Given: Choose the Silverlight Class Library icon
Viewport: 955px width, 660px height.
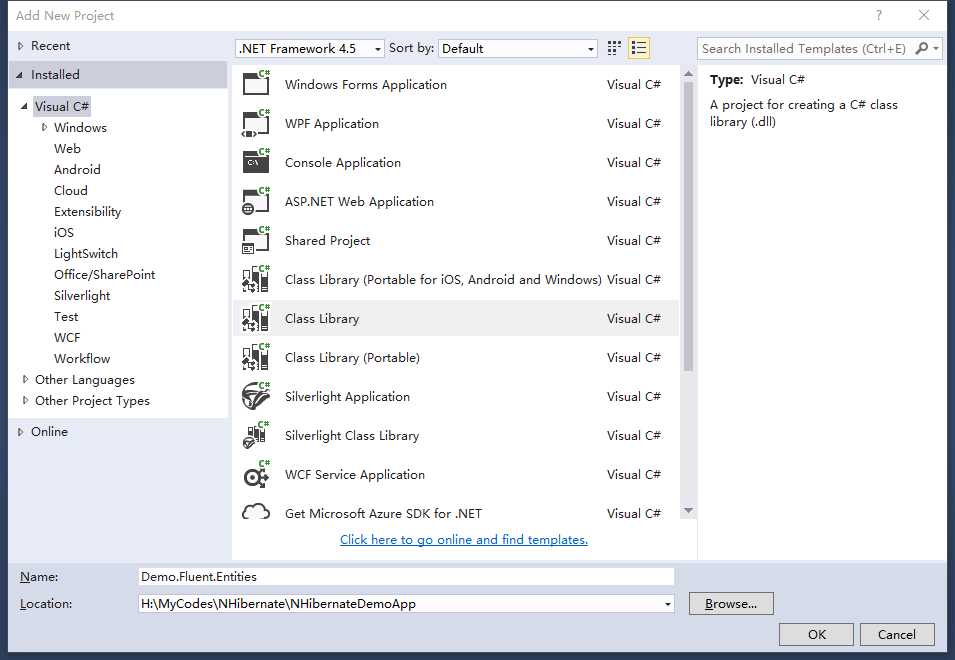Looking at the screenshot, I should 256,435.
